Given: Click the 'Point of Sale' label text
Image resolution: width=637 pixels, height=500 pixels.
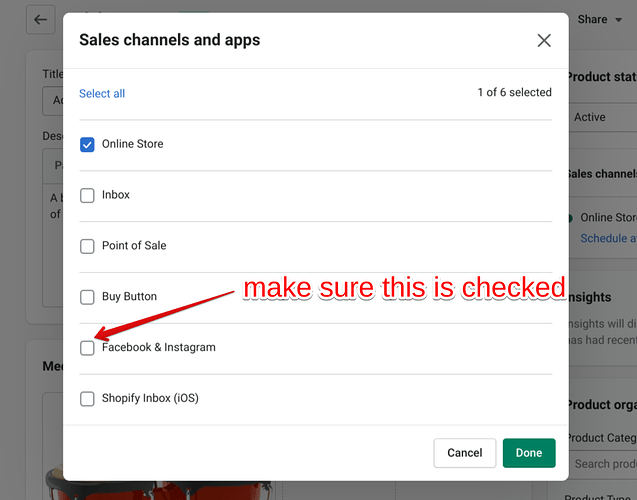Looking at the screenshot, I should [134, 245].
